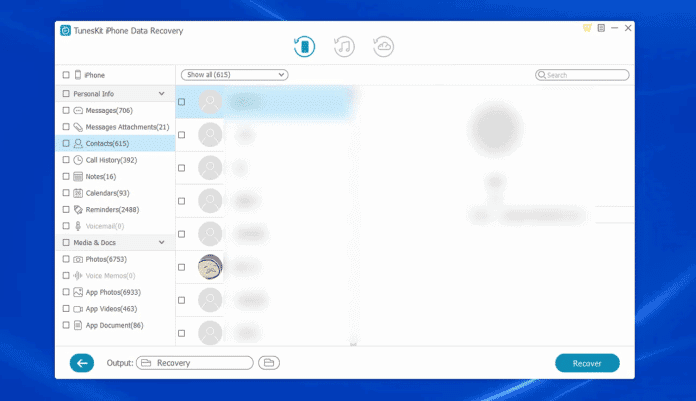Image resolution: width=696 pixels, height=401 pixels.
Task: Click the Contacts person icon
Action: tap(78, 143)
